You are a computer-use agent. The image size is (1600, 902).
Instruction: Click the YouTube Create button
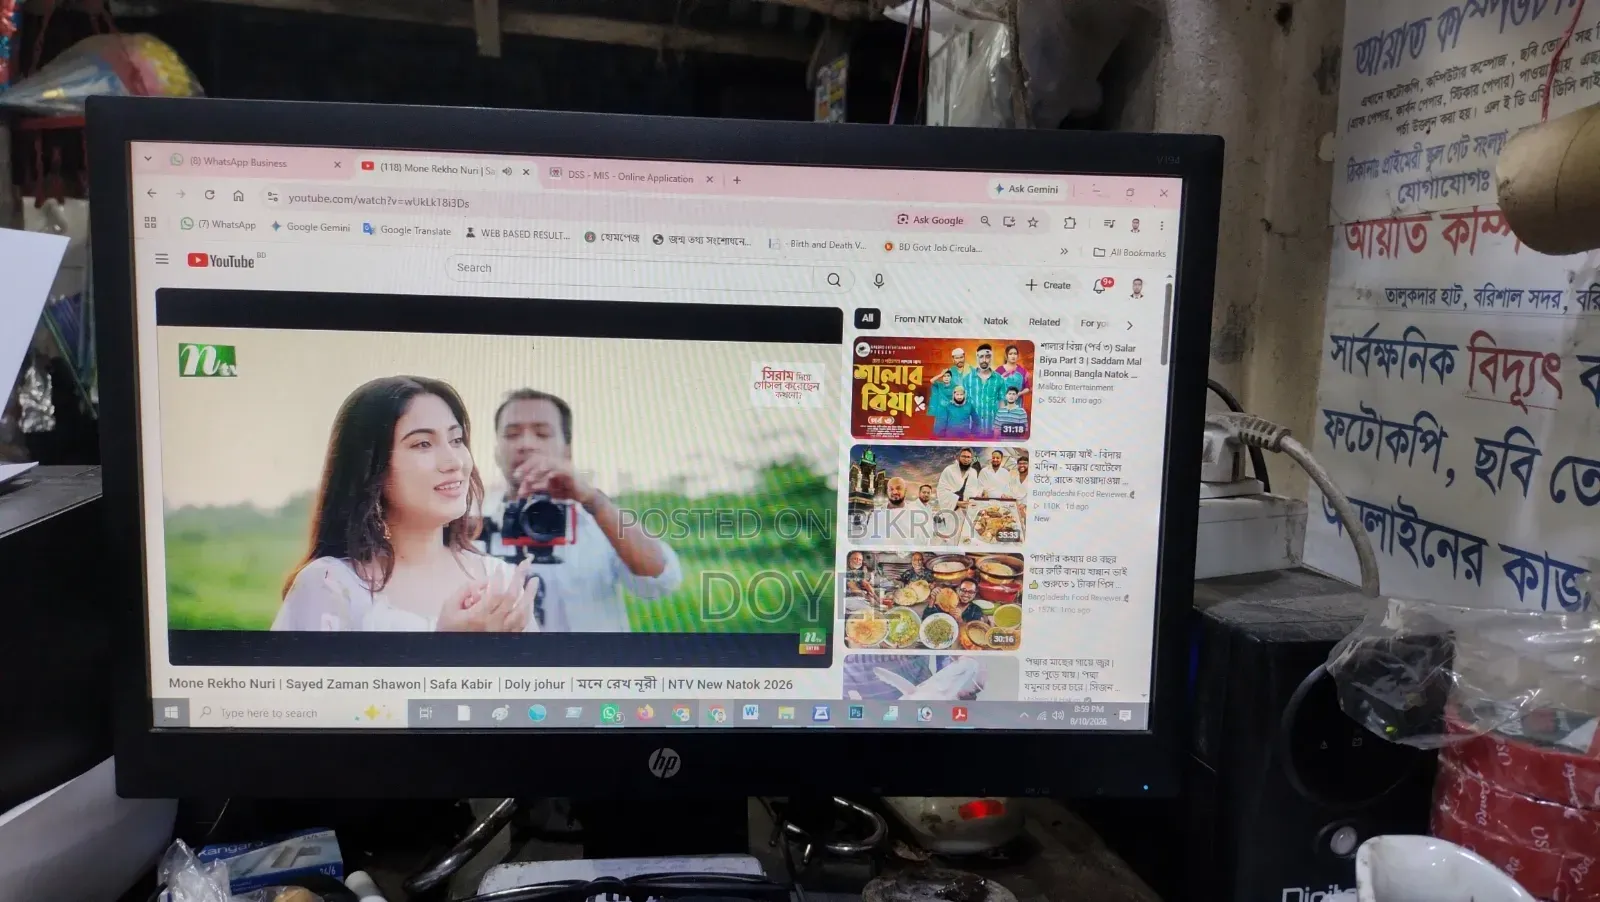click(x=1048, y=285)
